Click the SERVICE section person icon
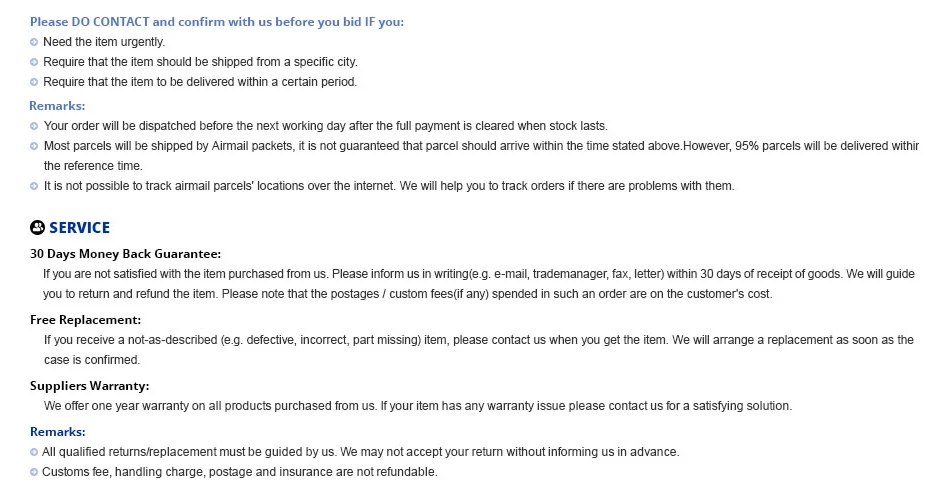Viewport: 951px width, 495px height. point(37,227)
